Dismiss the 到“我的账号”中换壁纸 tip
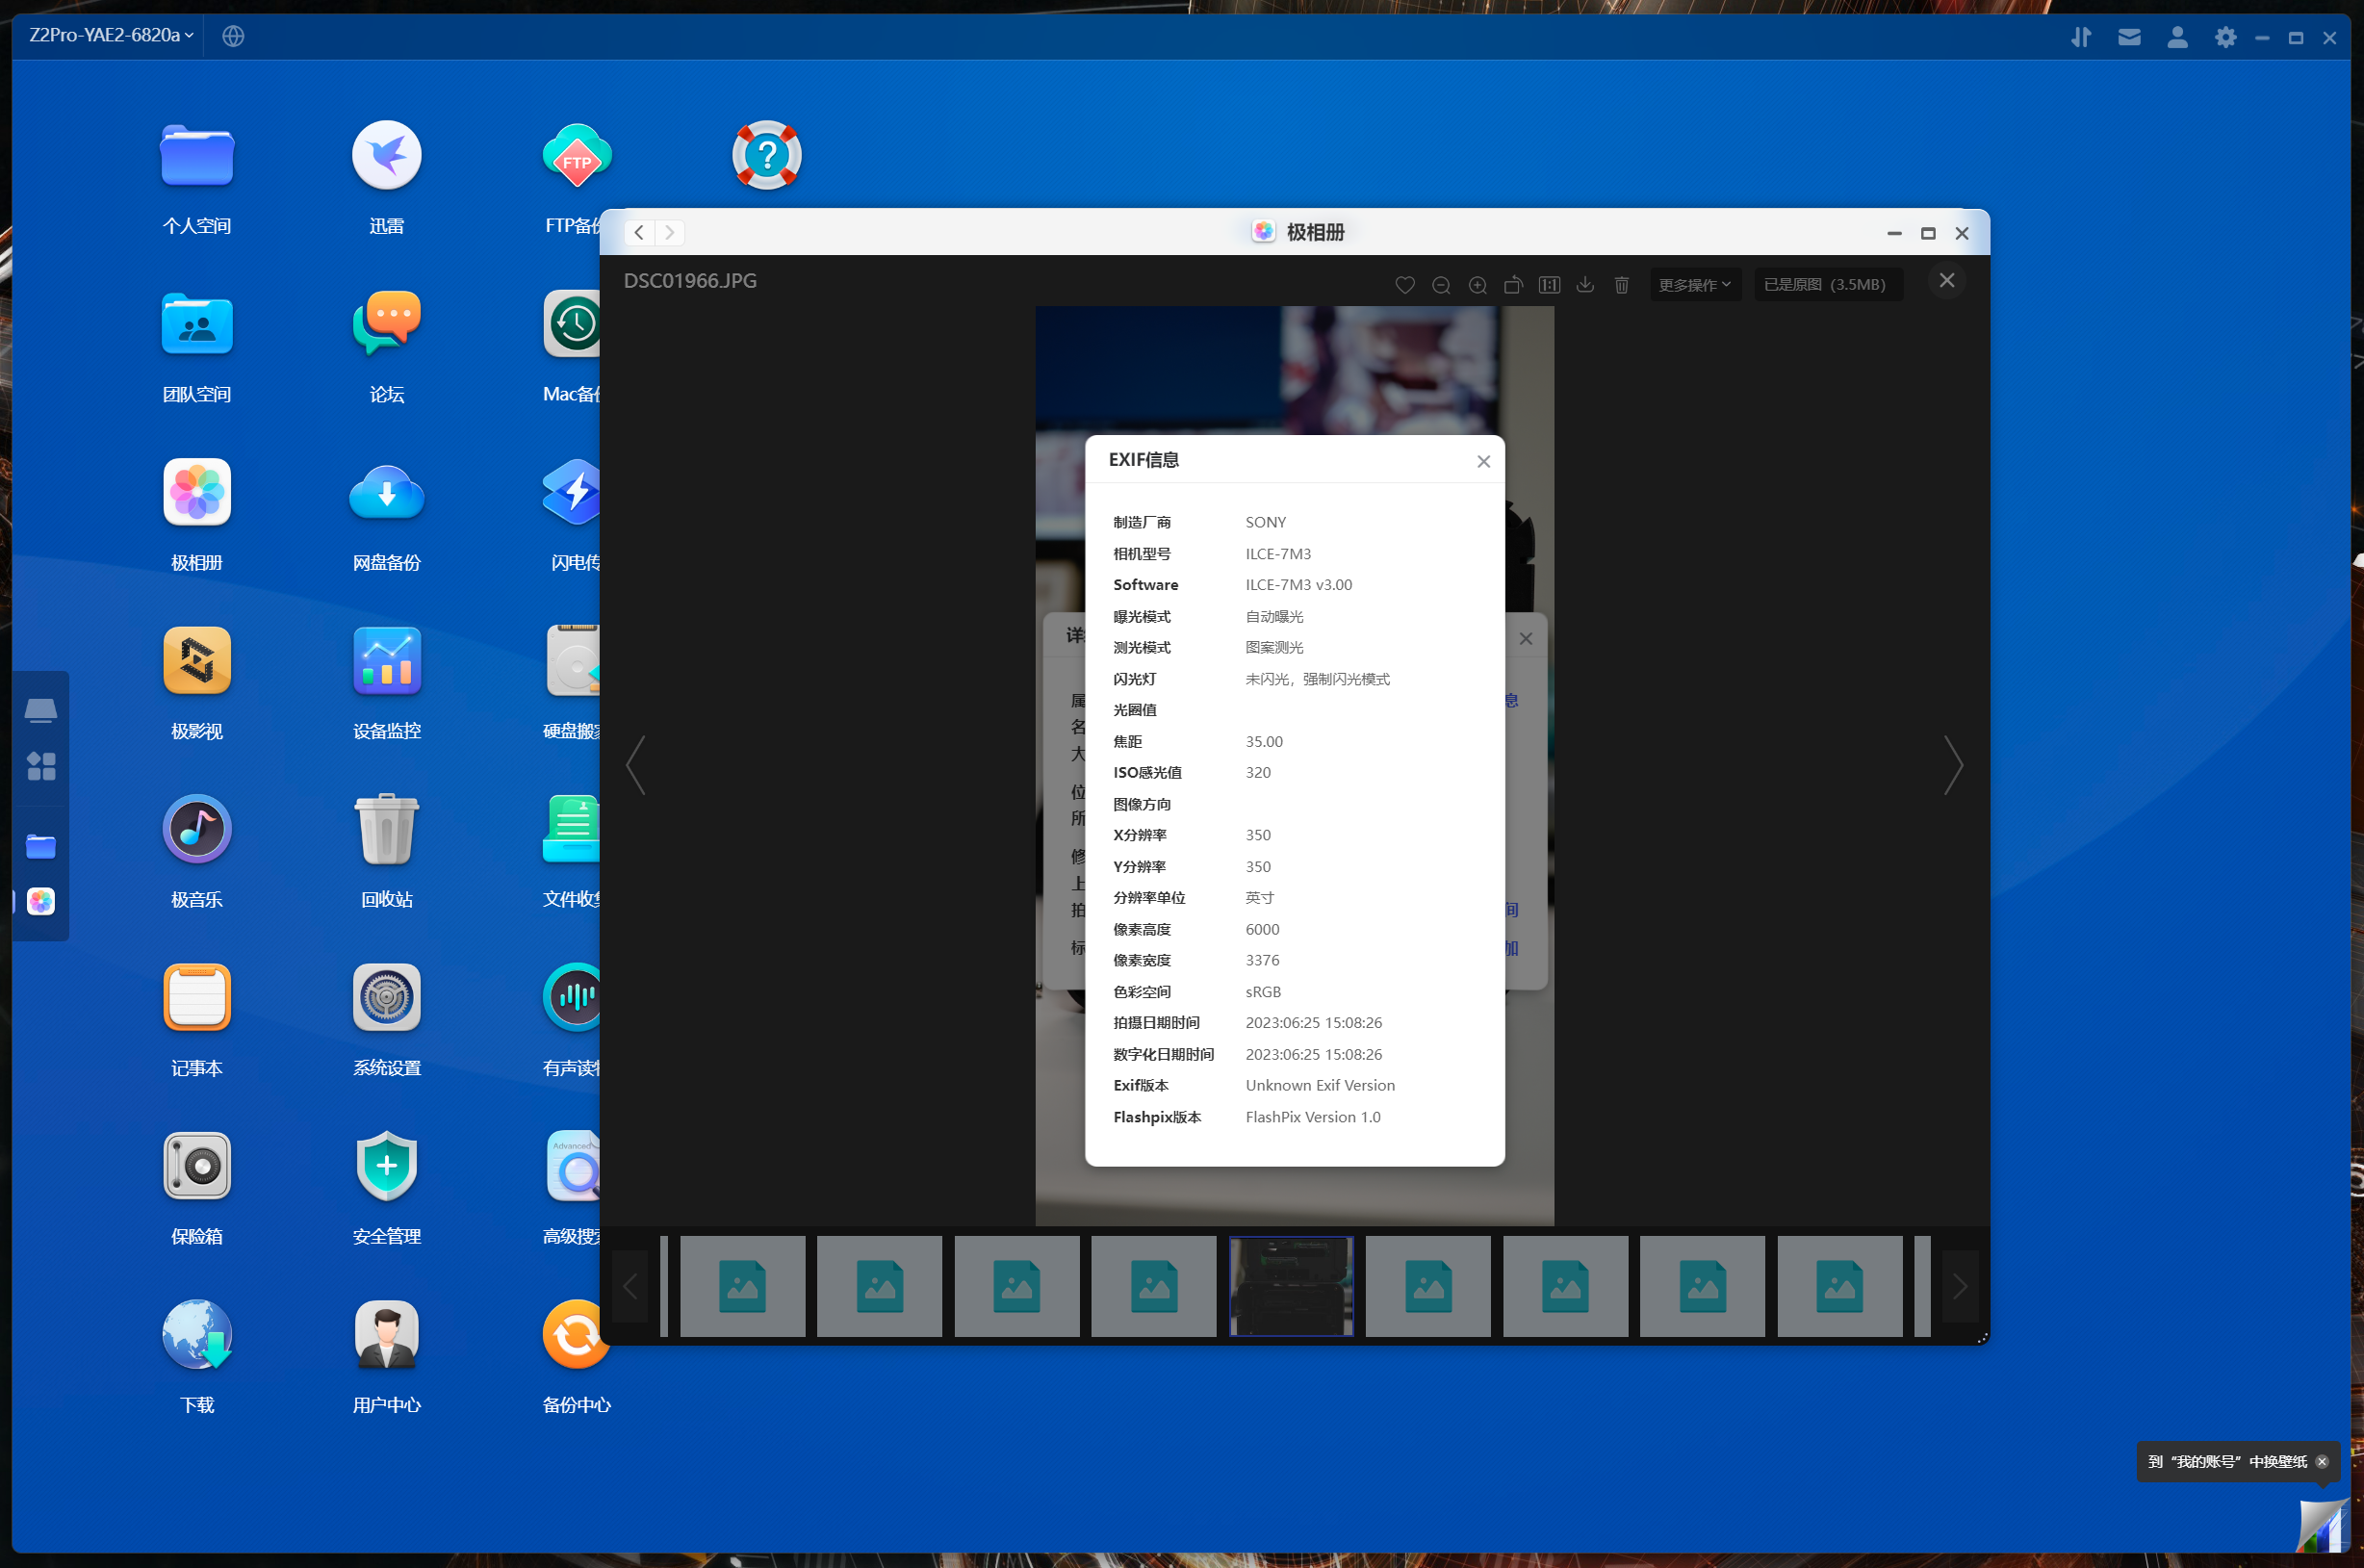 click(x=2322, y=1461)
